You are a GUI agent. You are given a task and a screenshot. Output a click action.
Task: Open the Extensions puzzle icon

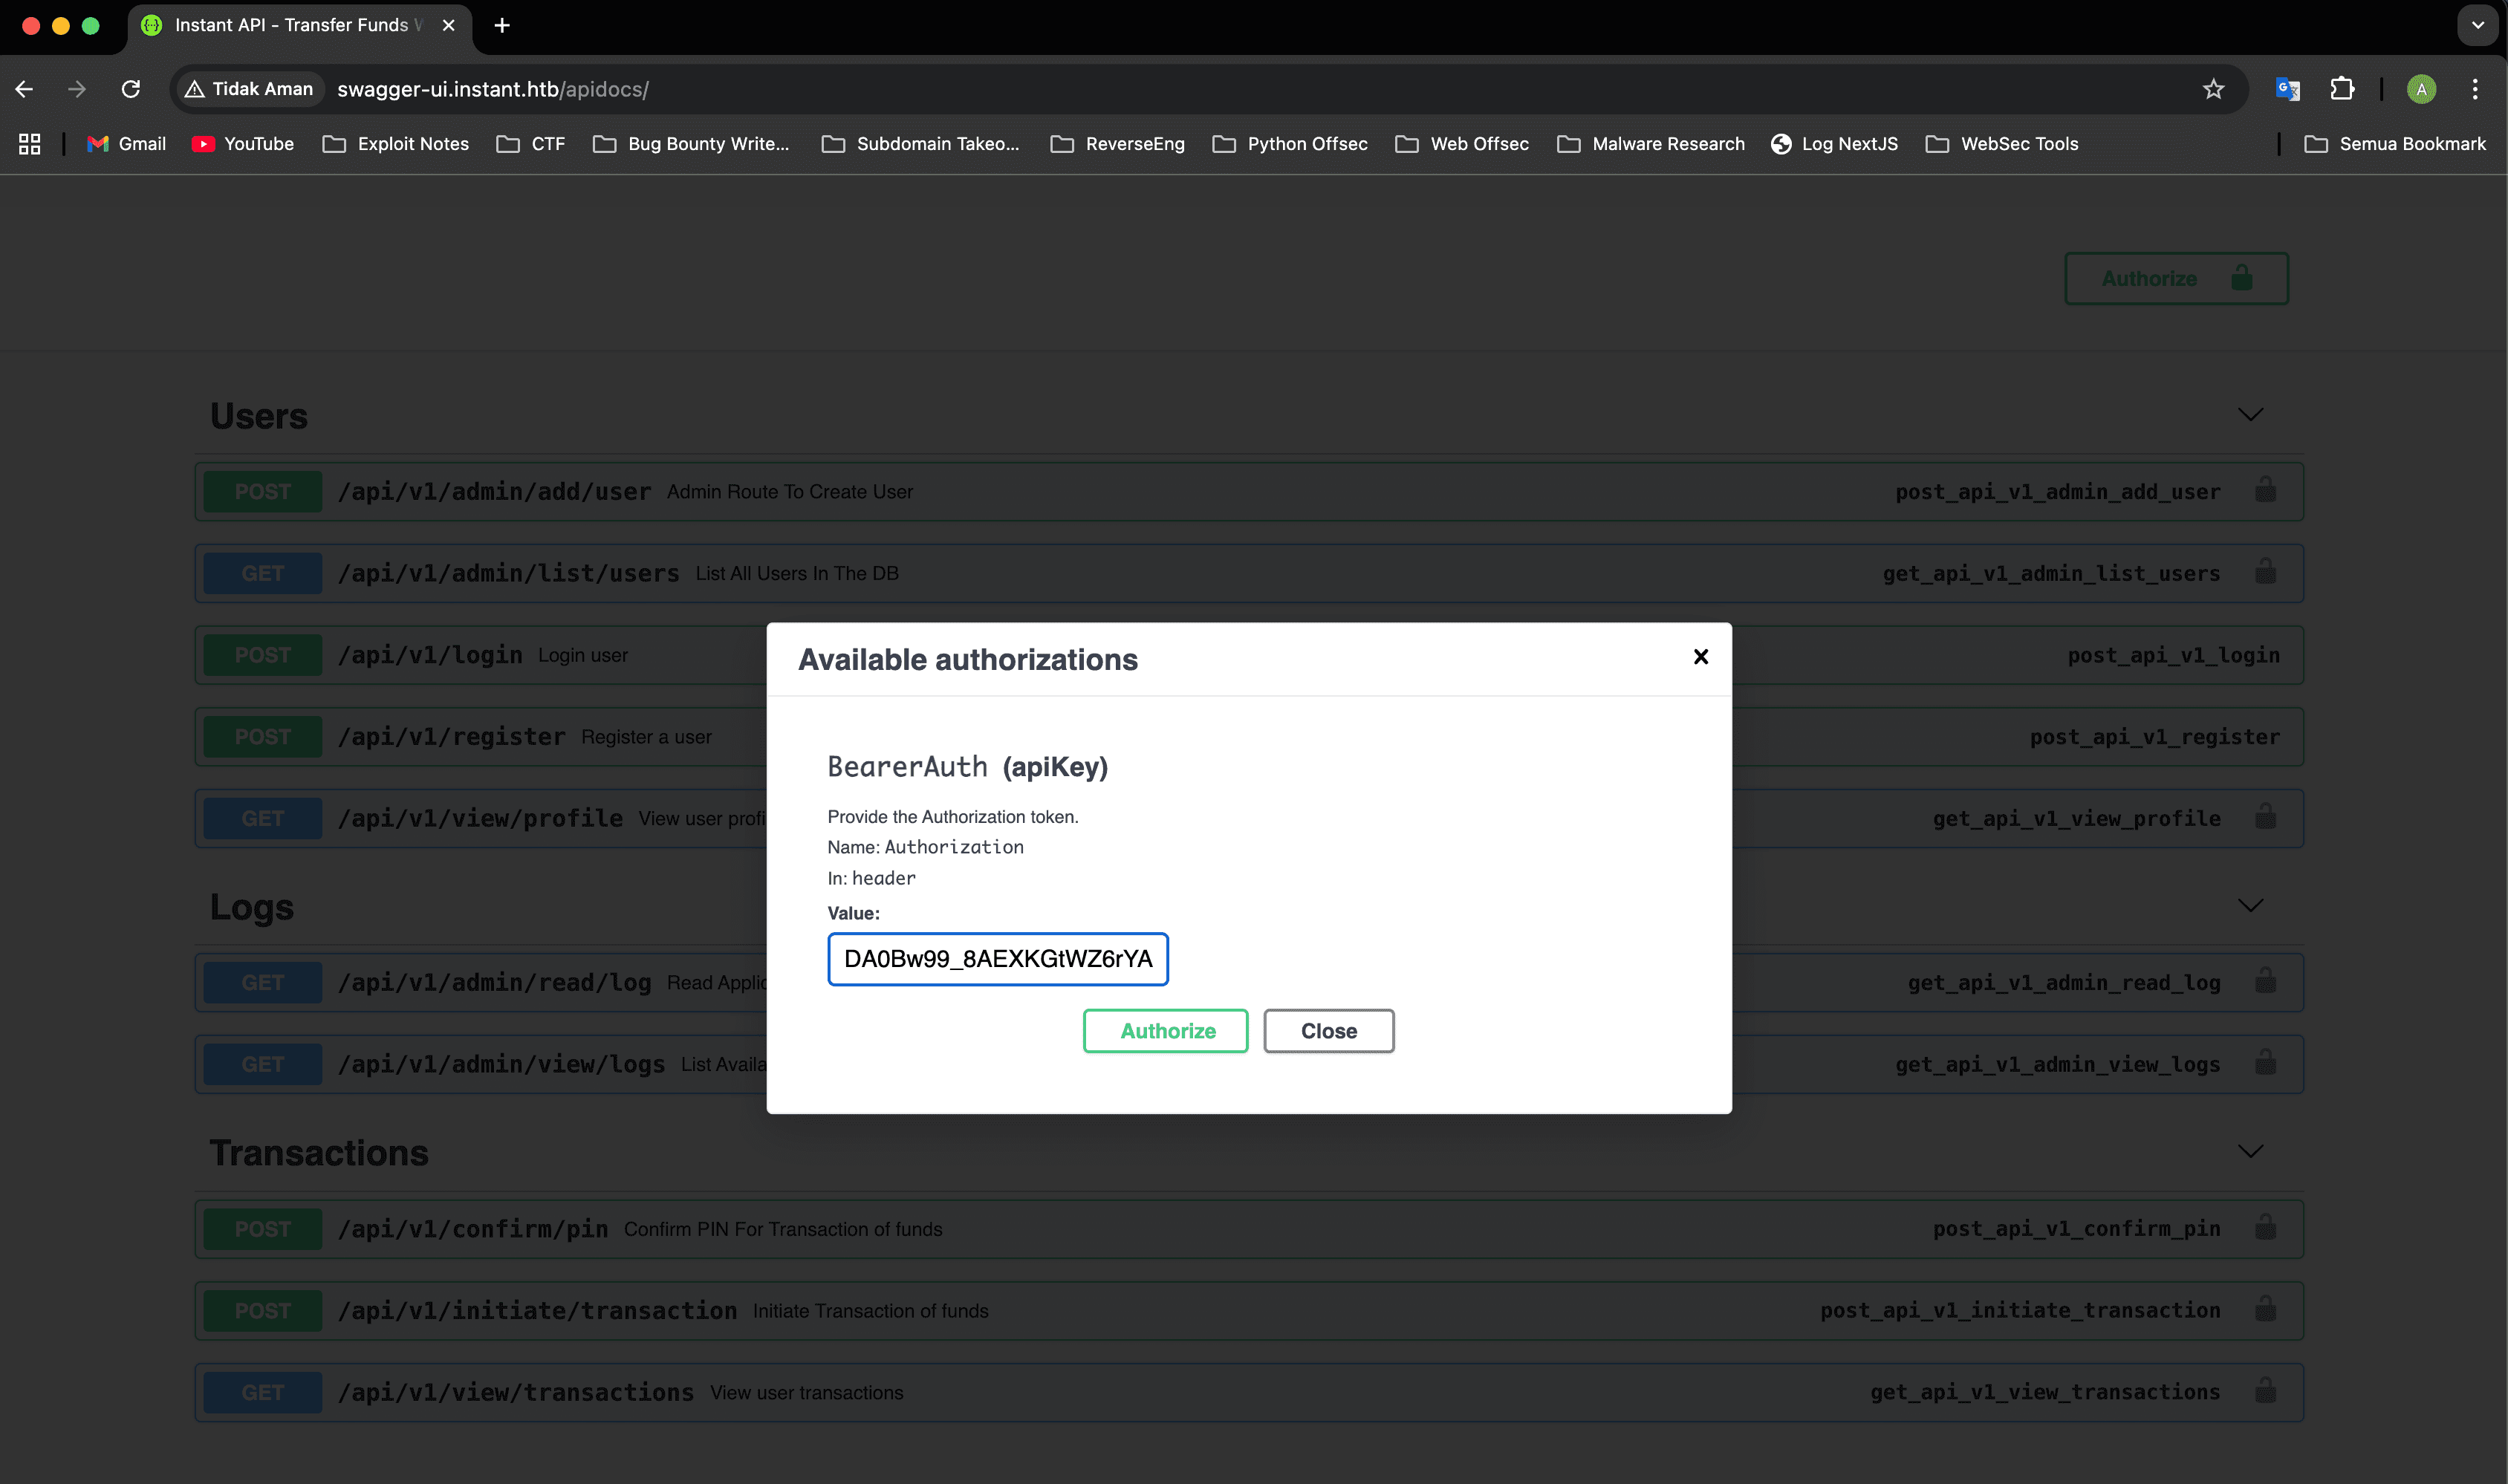coord(2342,89)
